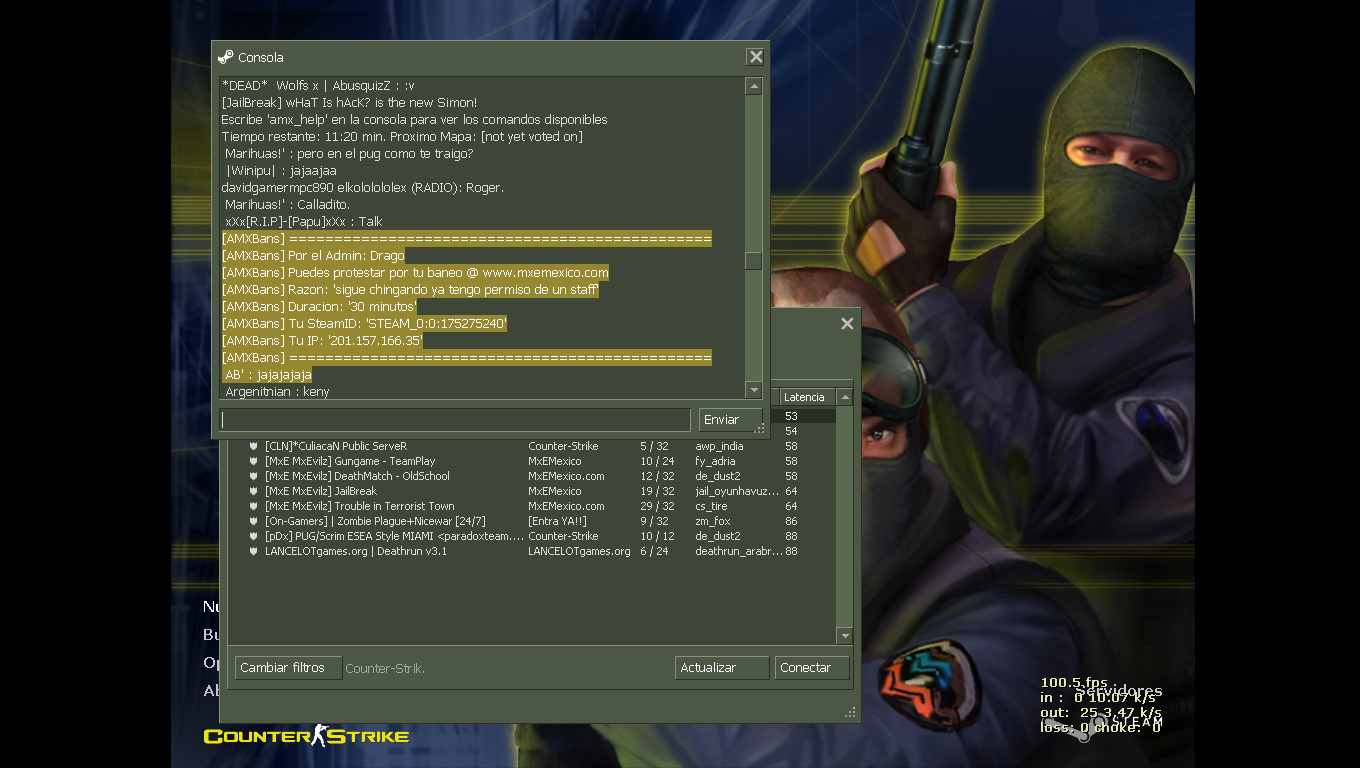Click the 6 / 24 players cell
Screen dimensions: 1360x768
pos(654,551)
